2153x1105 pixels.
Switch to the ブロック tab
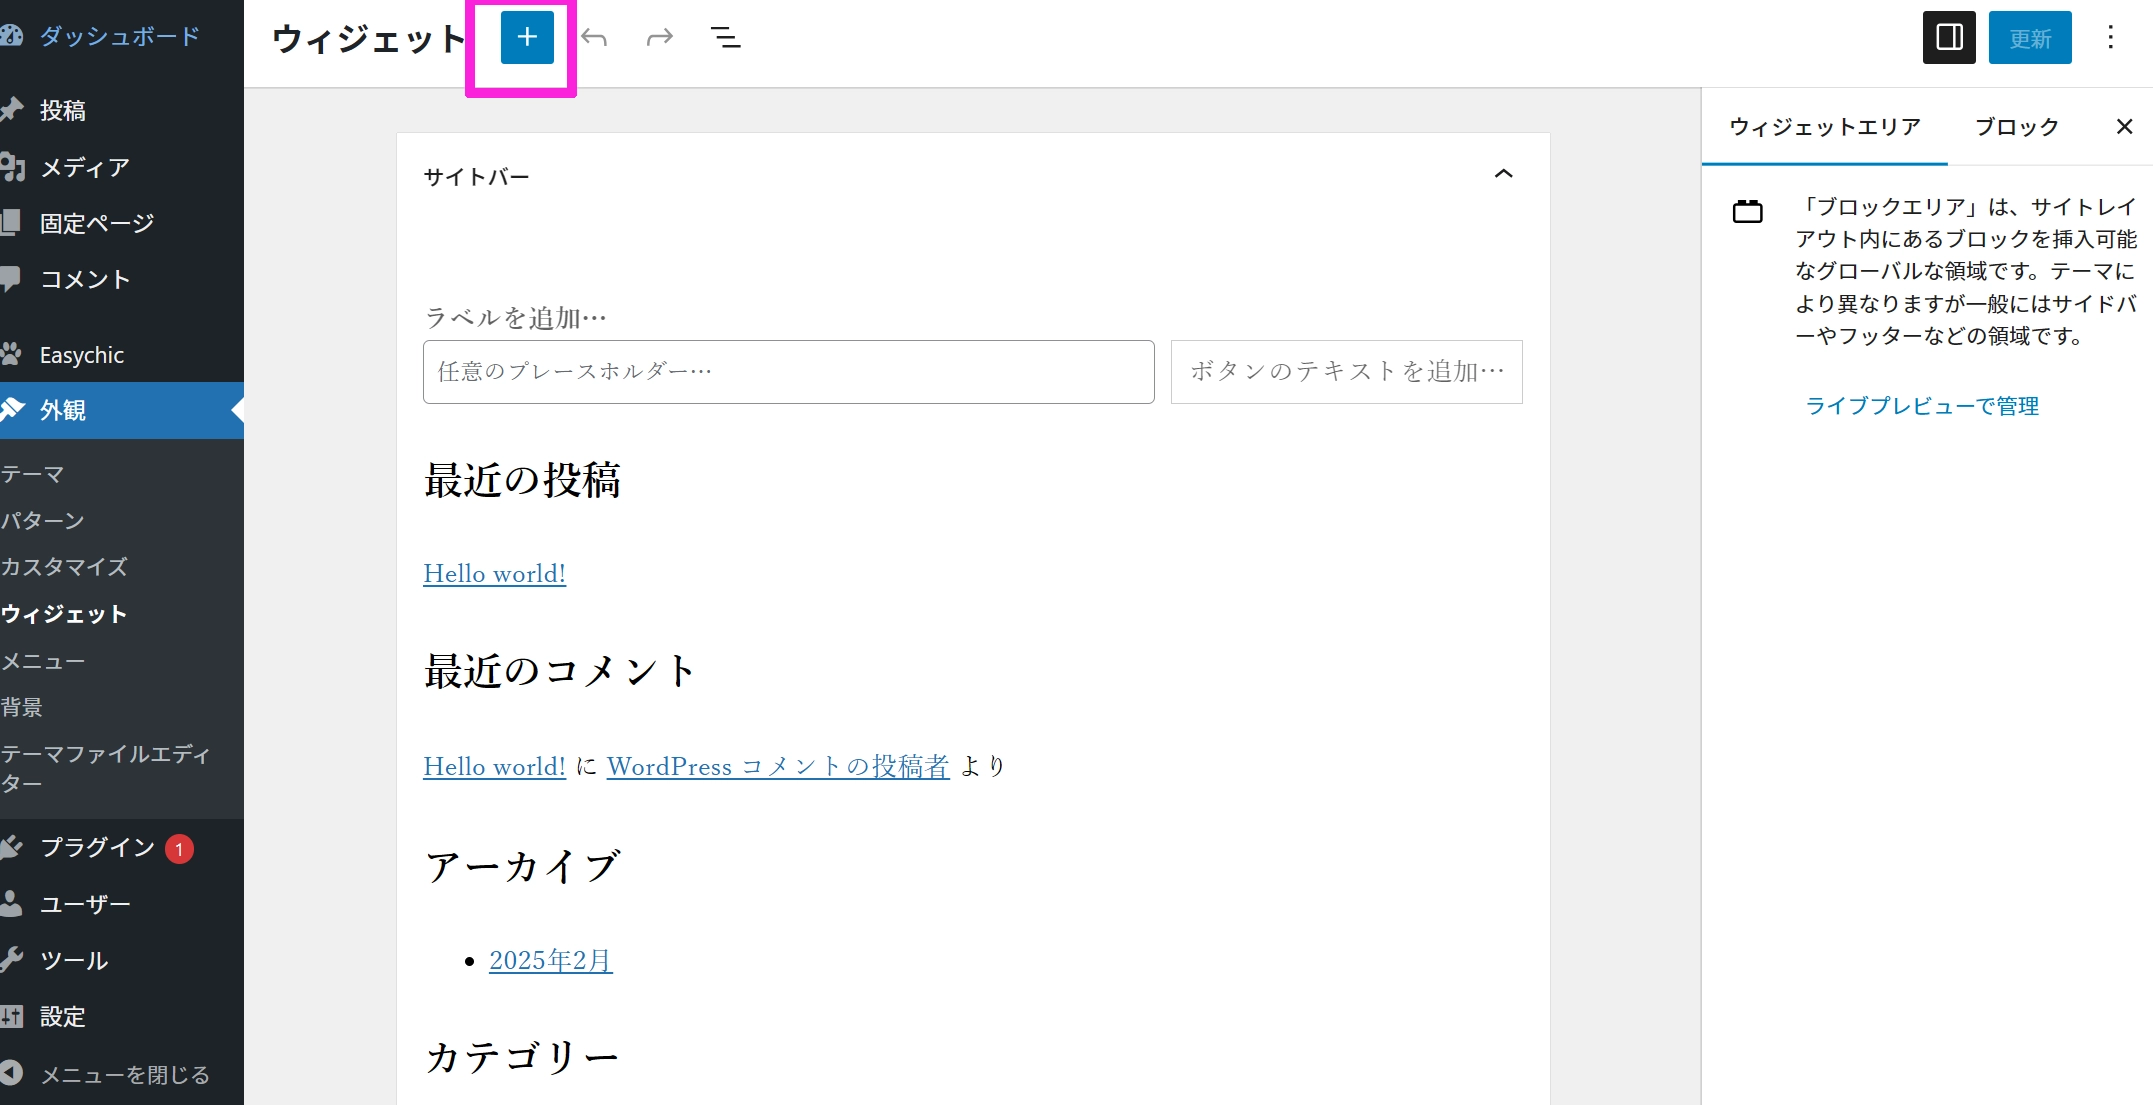[x=2016, y=126]
